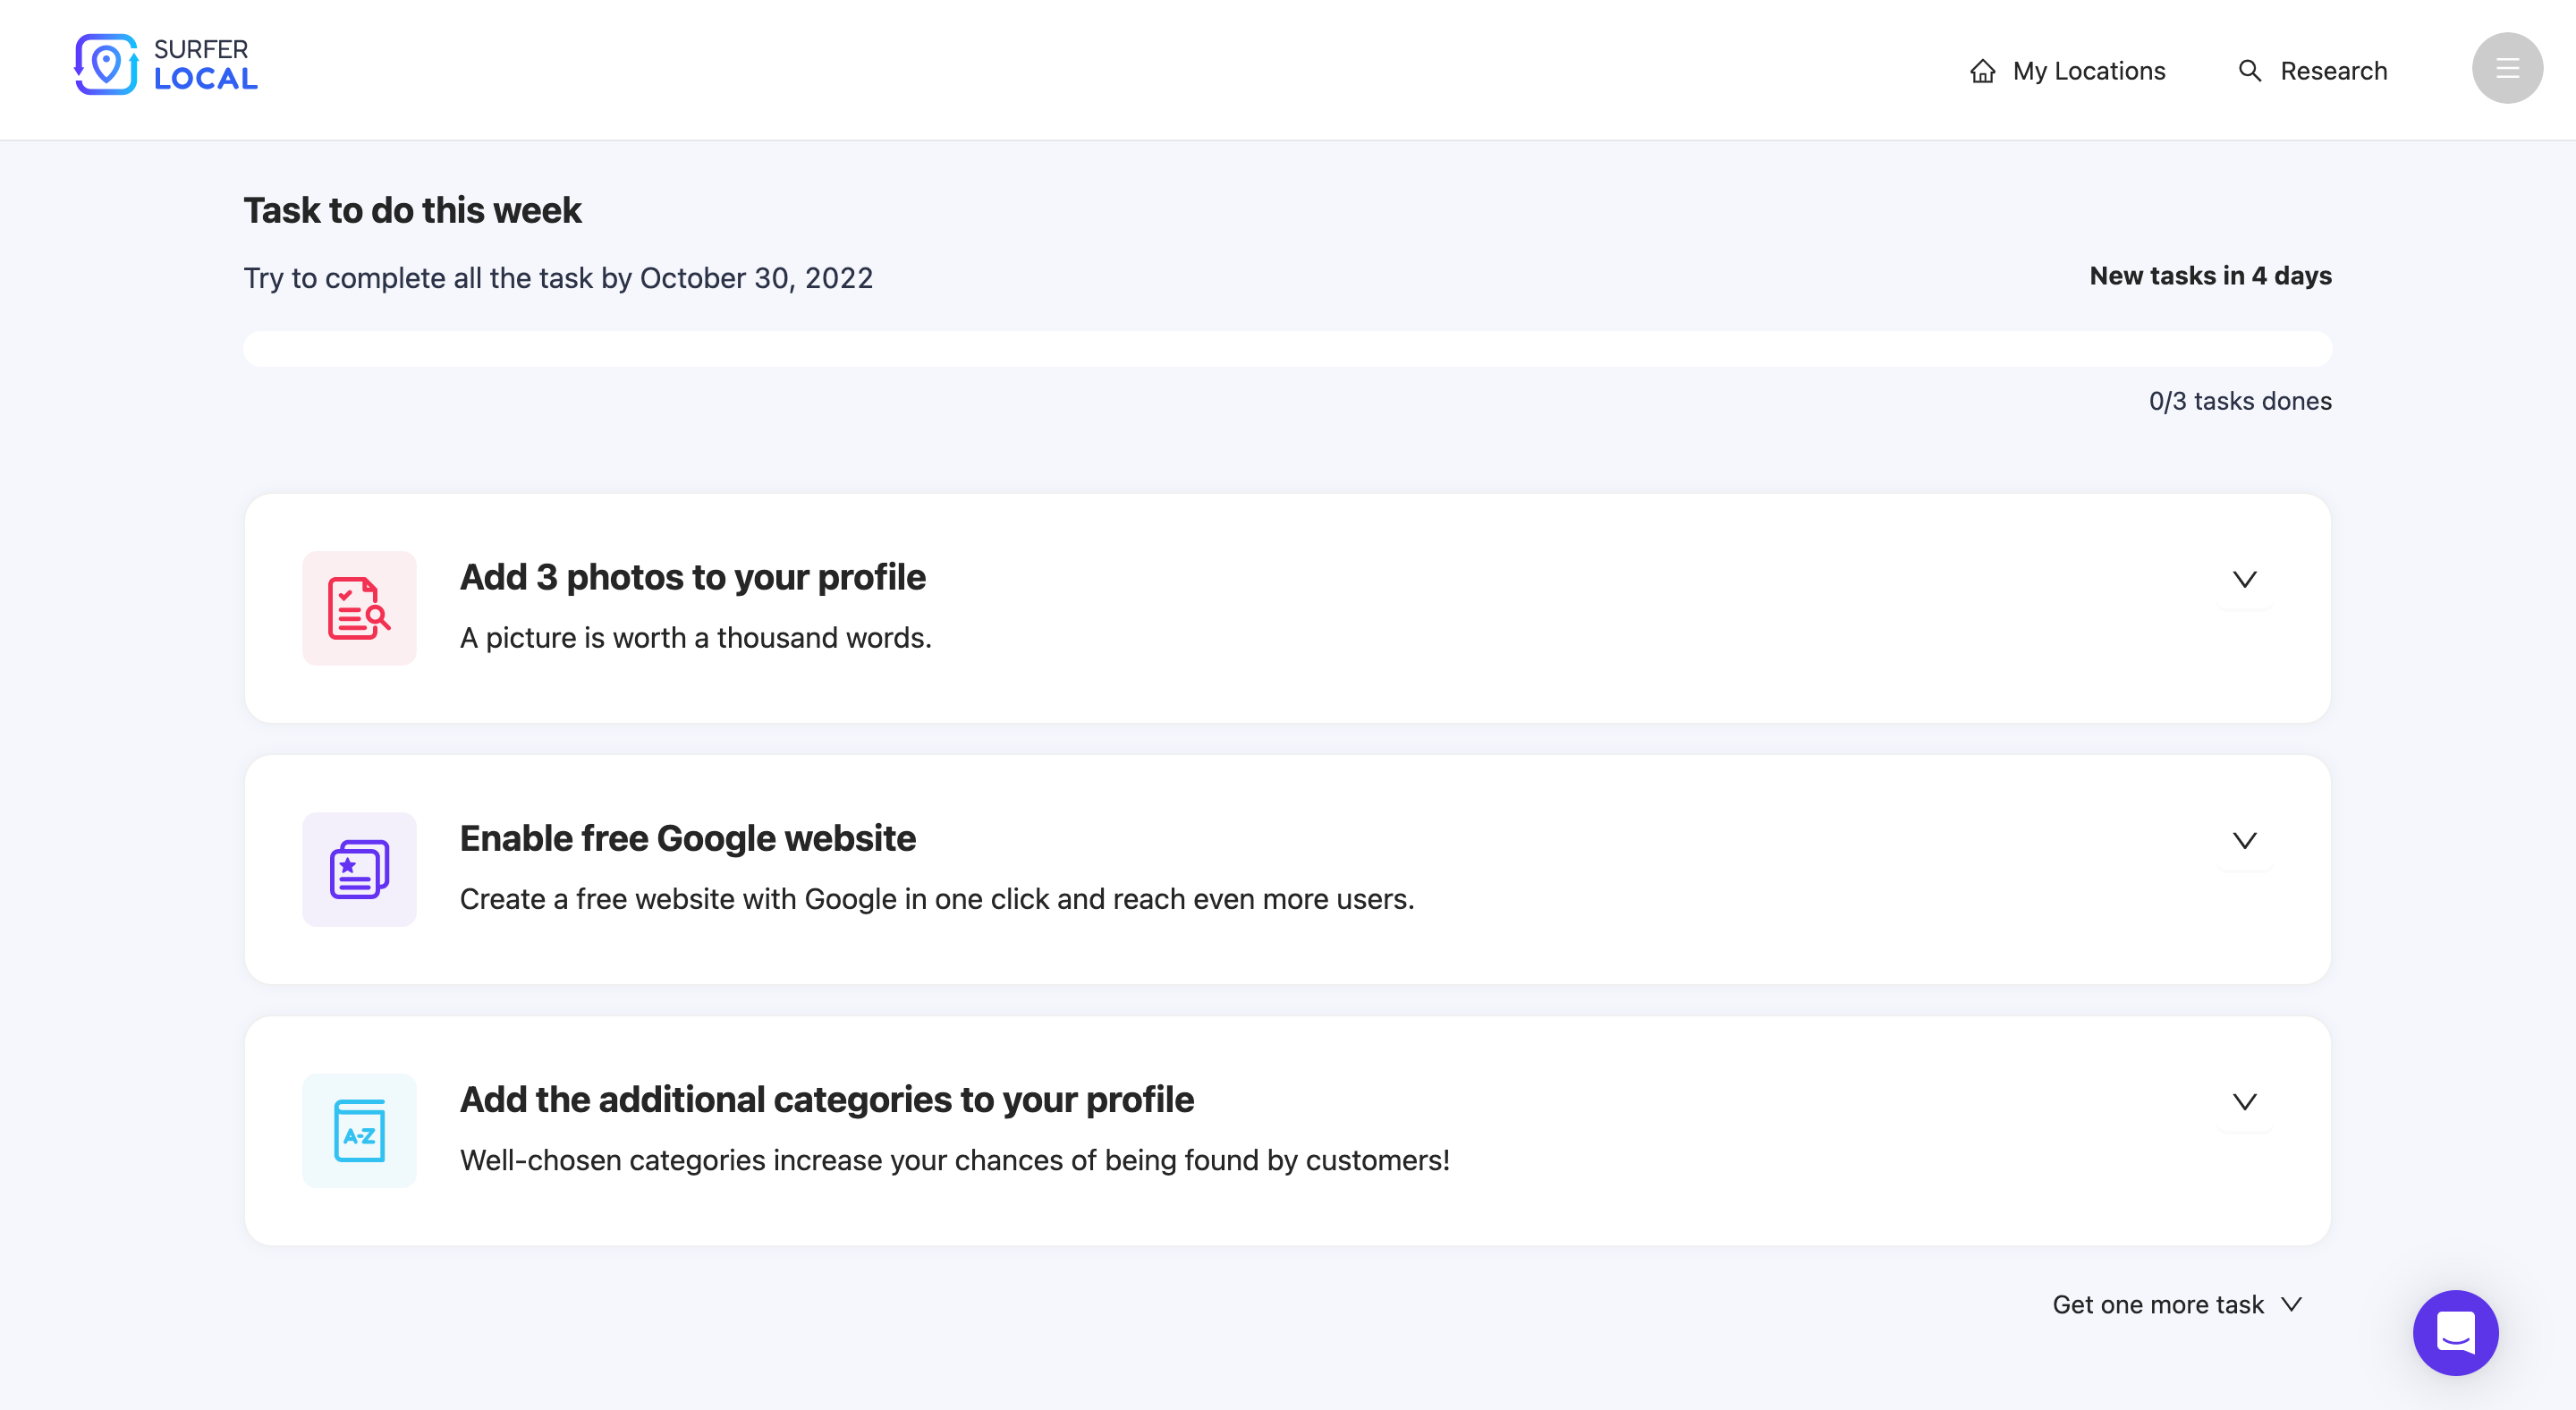Click the blue A-Z categories task icon
The height and width of the screenshot is (1410, 2576).
coord(359,1130)
